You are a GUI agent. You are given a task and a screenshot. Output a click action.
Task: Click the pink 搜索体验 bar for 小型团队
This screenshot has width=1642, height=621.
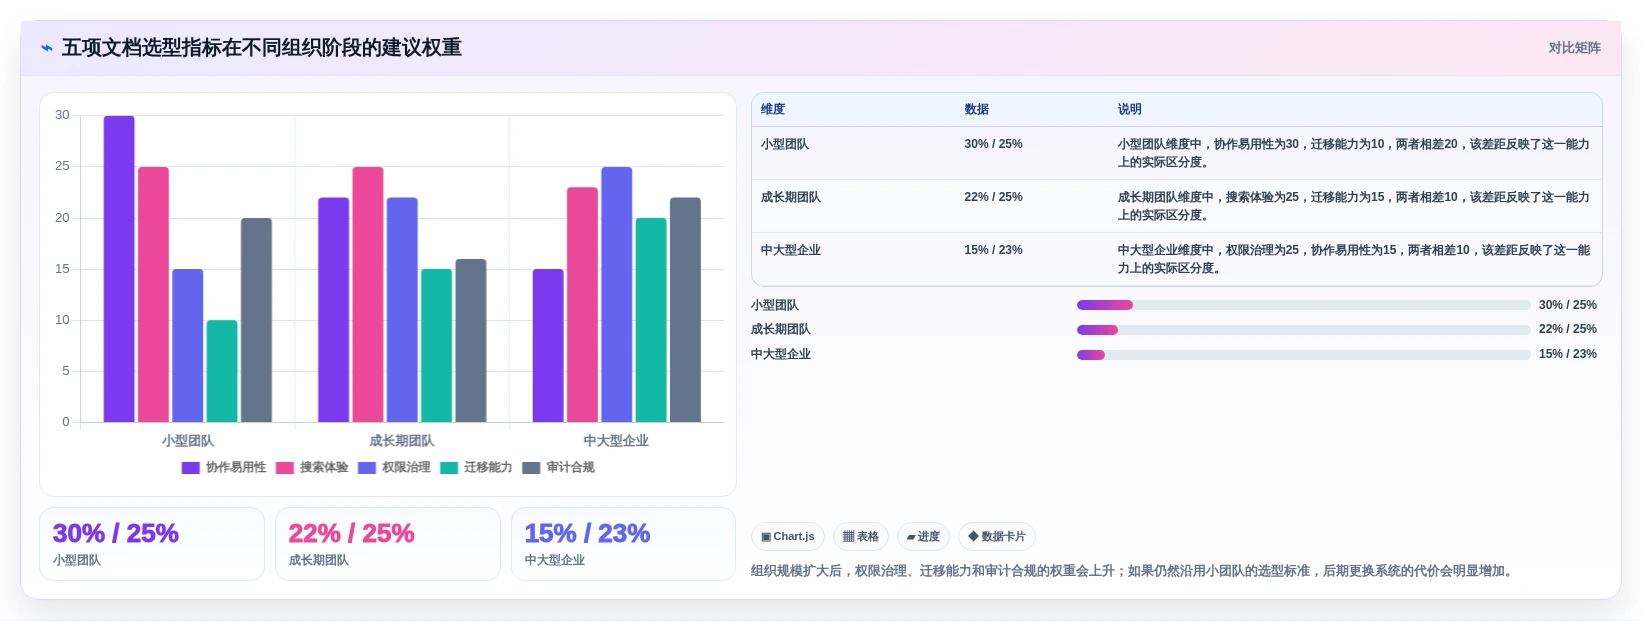coord(153,295)
